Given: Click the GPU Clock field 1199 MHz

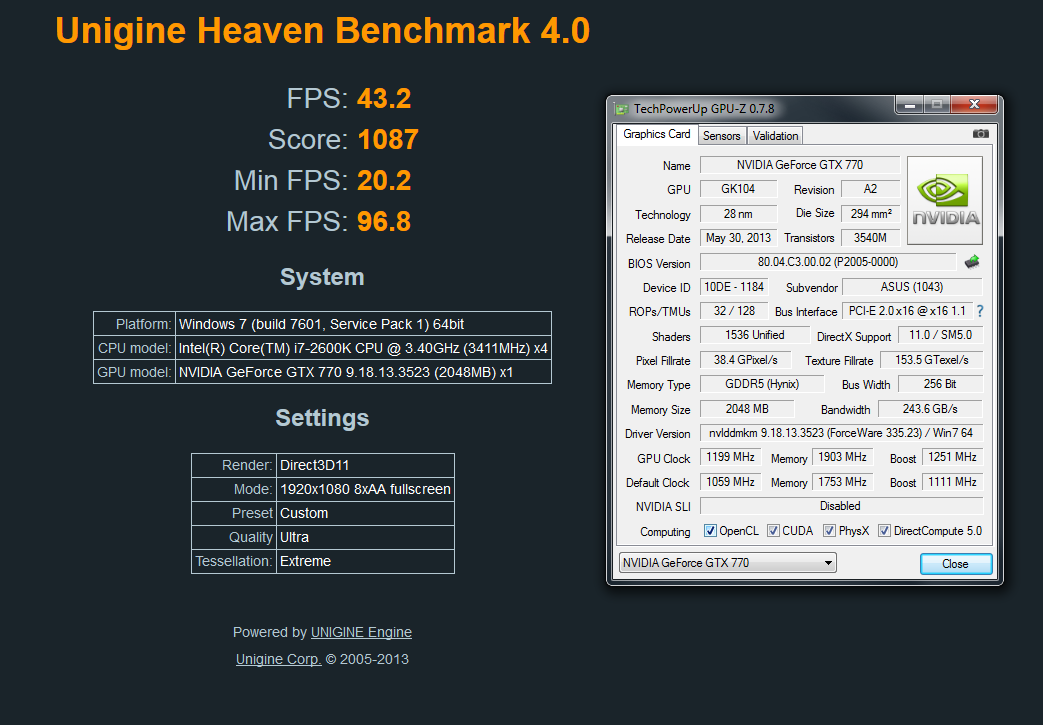Looking at the screenshot, I should point(730,457).
